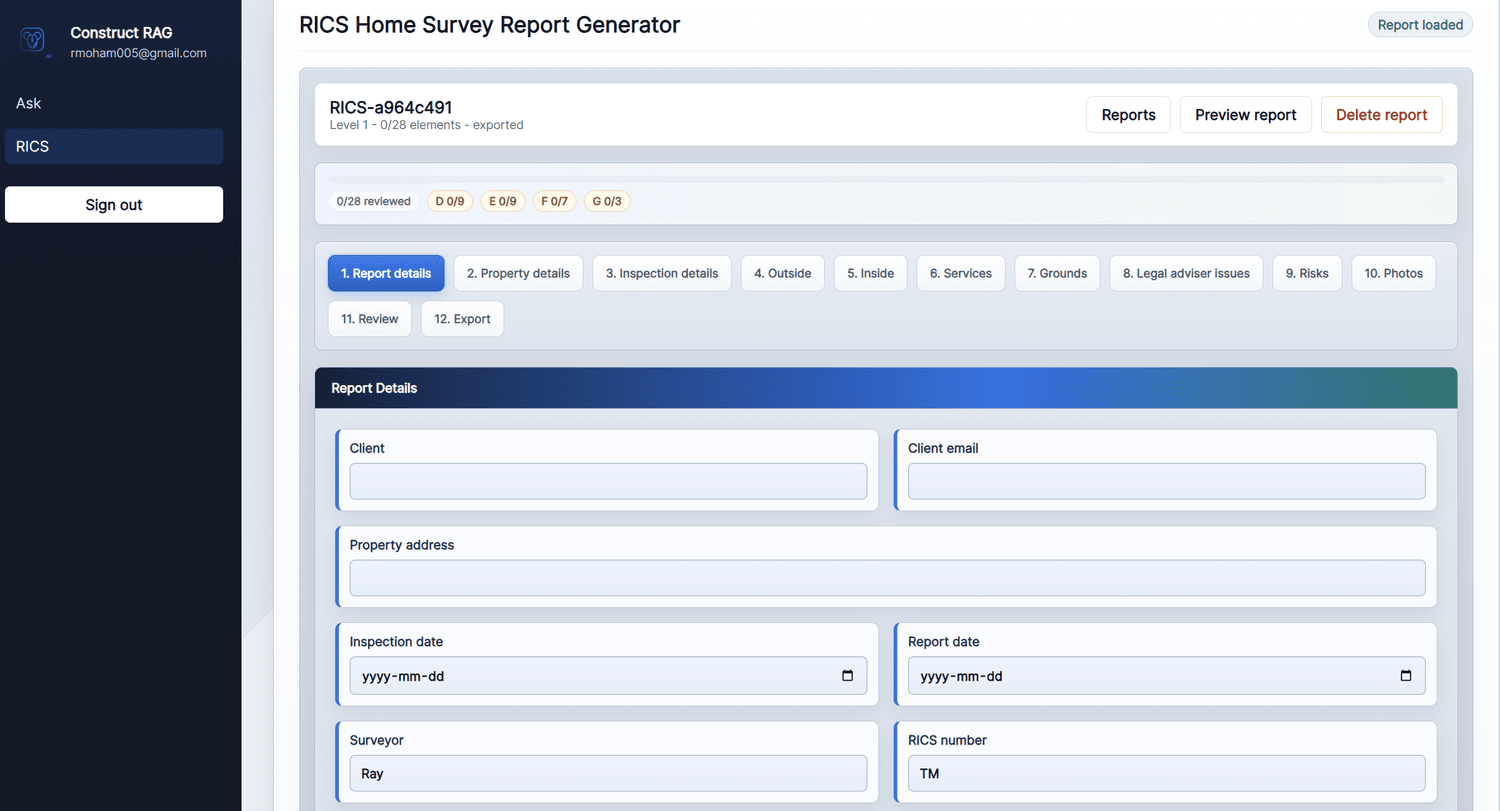Switch to the 12. Export tab

coord(462,319)
